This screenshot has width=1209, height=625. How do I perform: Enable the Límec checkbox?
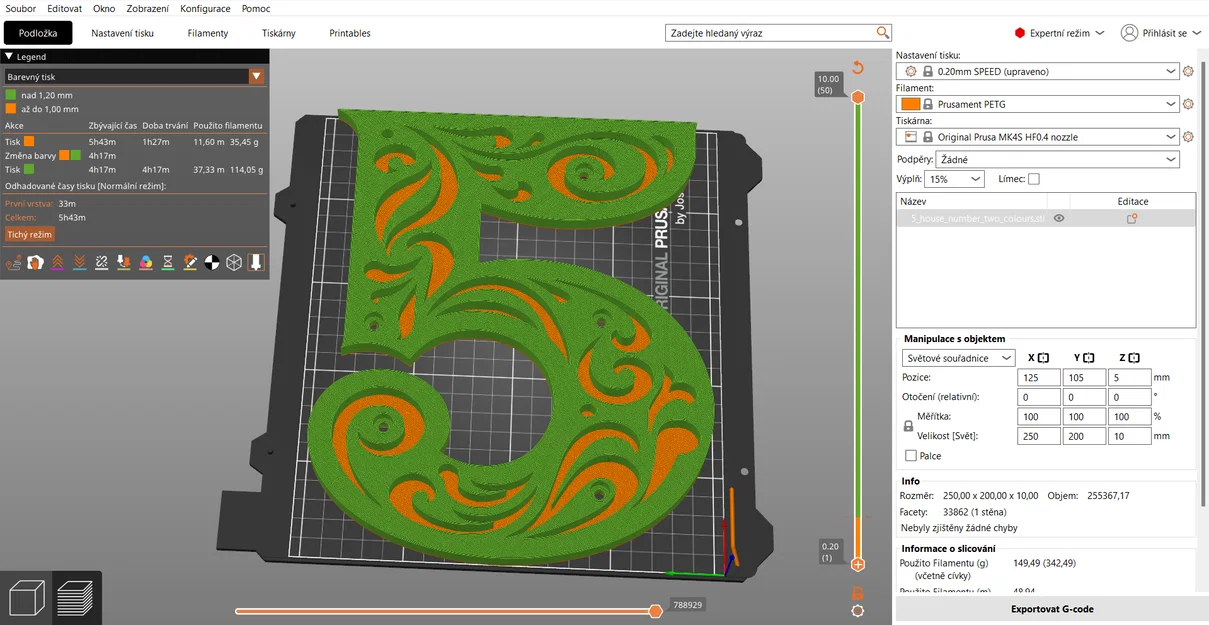[x=1034, y=179]
